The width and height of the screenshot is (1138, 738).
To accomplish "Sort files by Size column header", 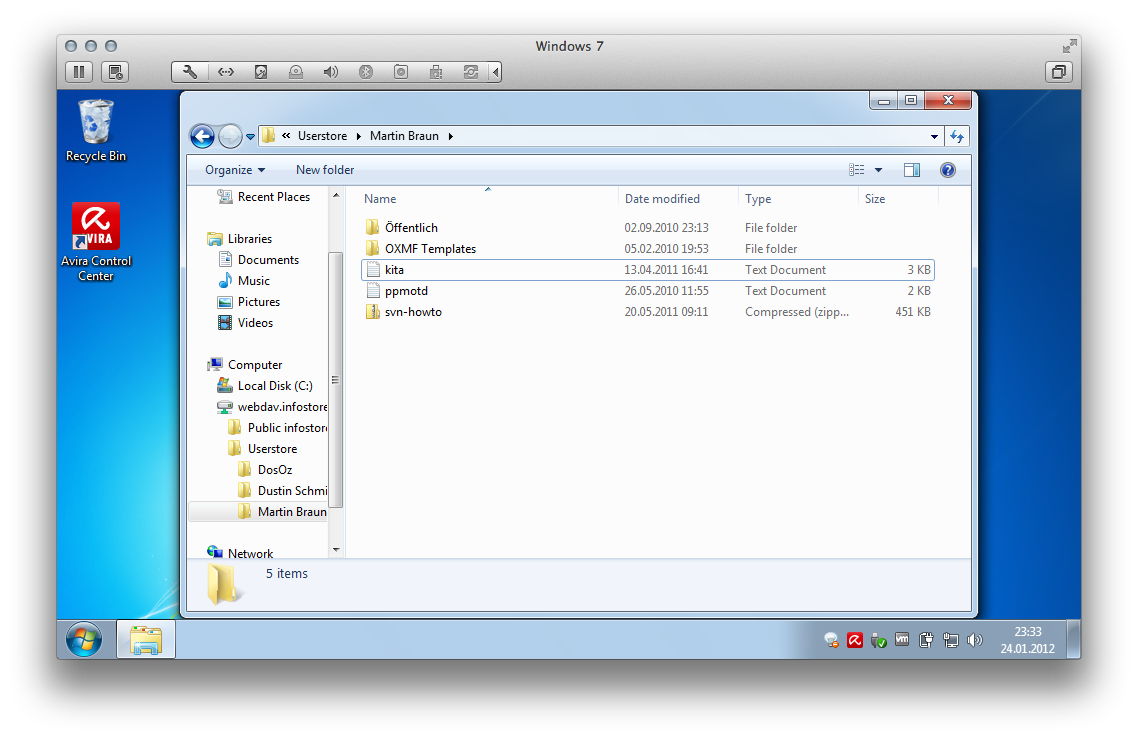I will [x=875, y=199].
